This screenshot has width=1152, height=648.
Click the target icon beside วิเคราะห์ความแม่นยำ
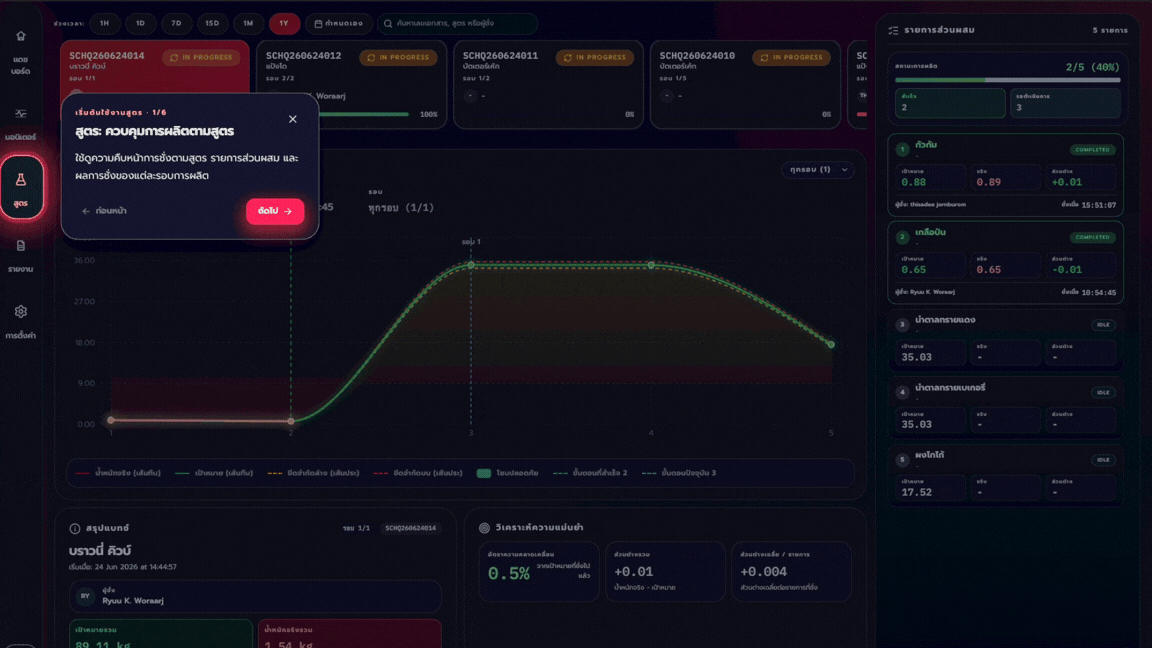[484, 528]
